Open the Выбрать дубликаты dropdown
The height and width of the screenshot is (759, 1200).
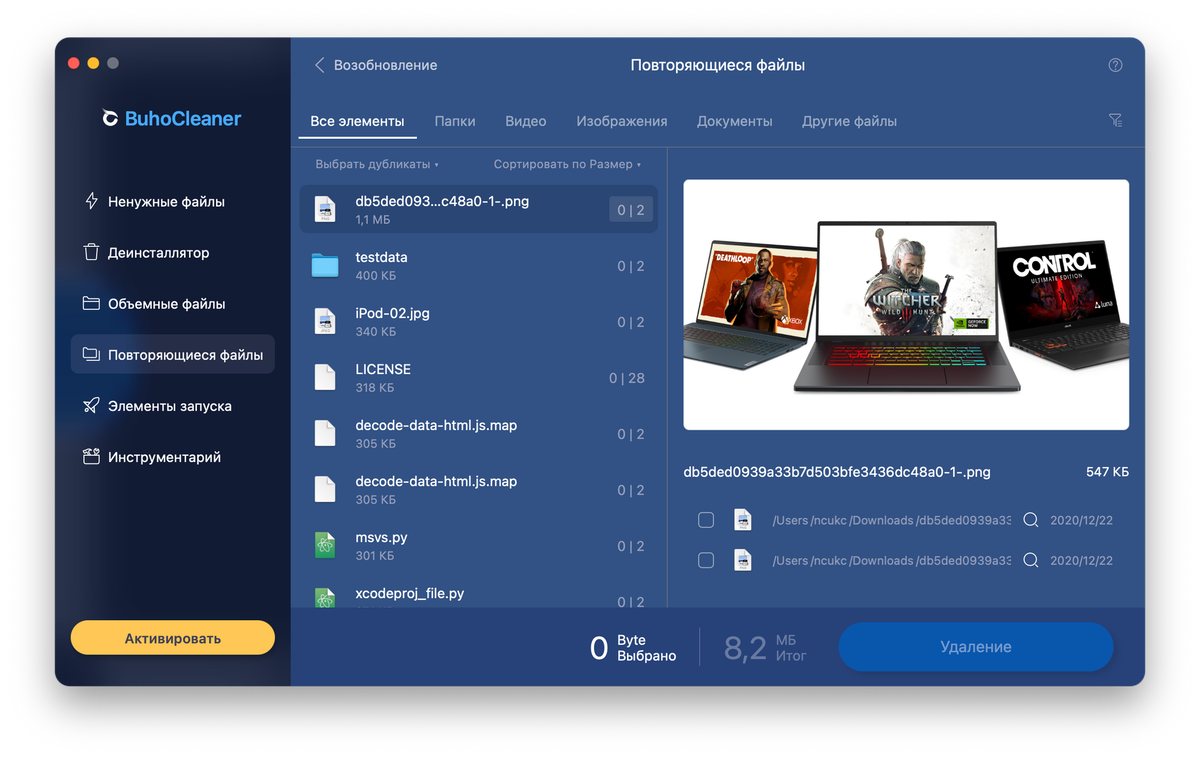(x=377, y=164)
